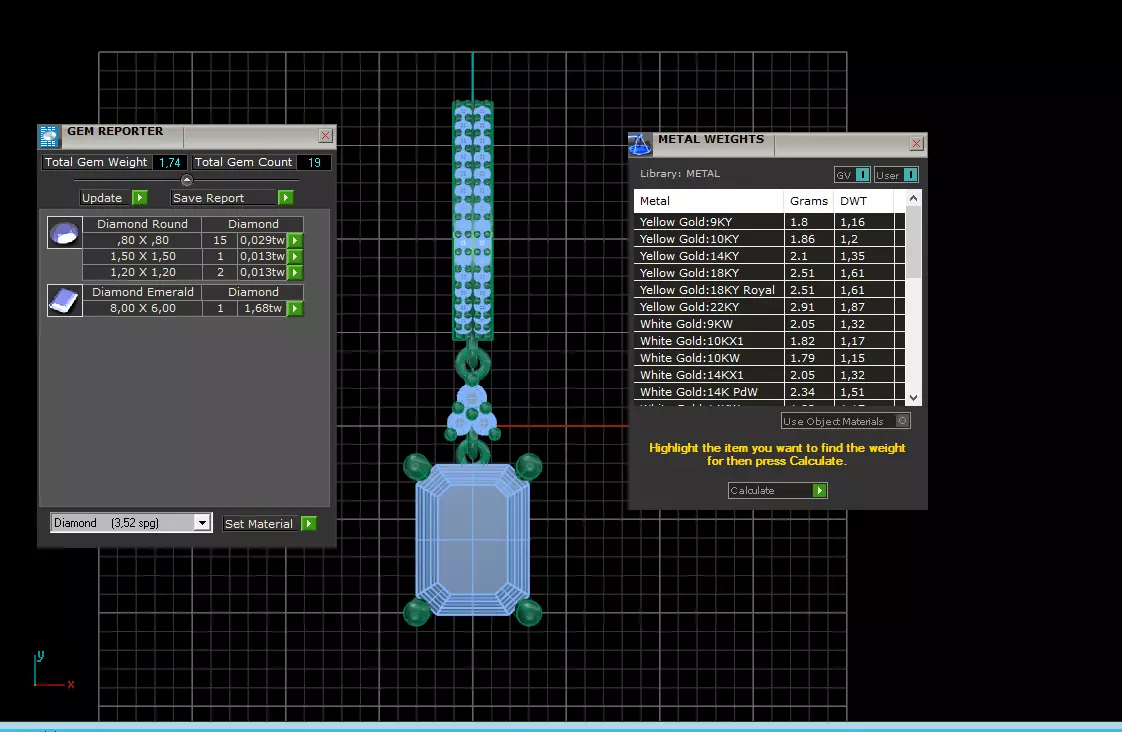Close the Metal Weights panel
The image size is (1122, 732).
click(916, 143)
